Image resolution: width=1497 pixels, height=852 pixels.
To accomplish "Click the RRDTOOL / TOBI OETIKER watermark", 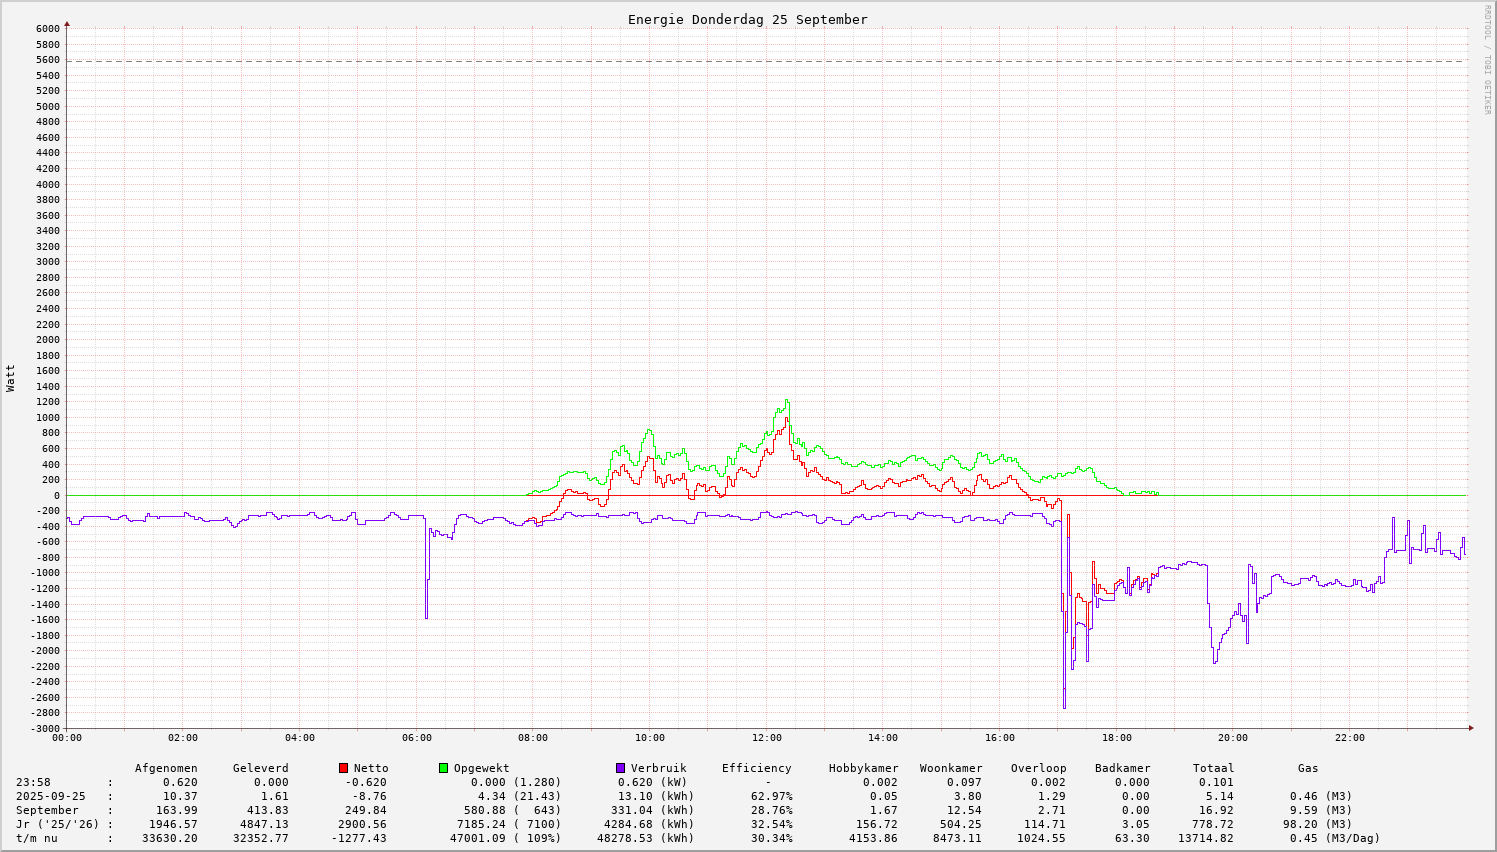I will 1487,59.
